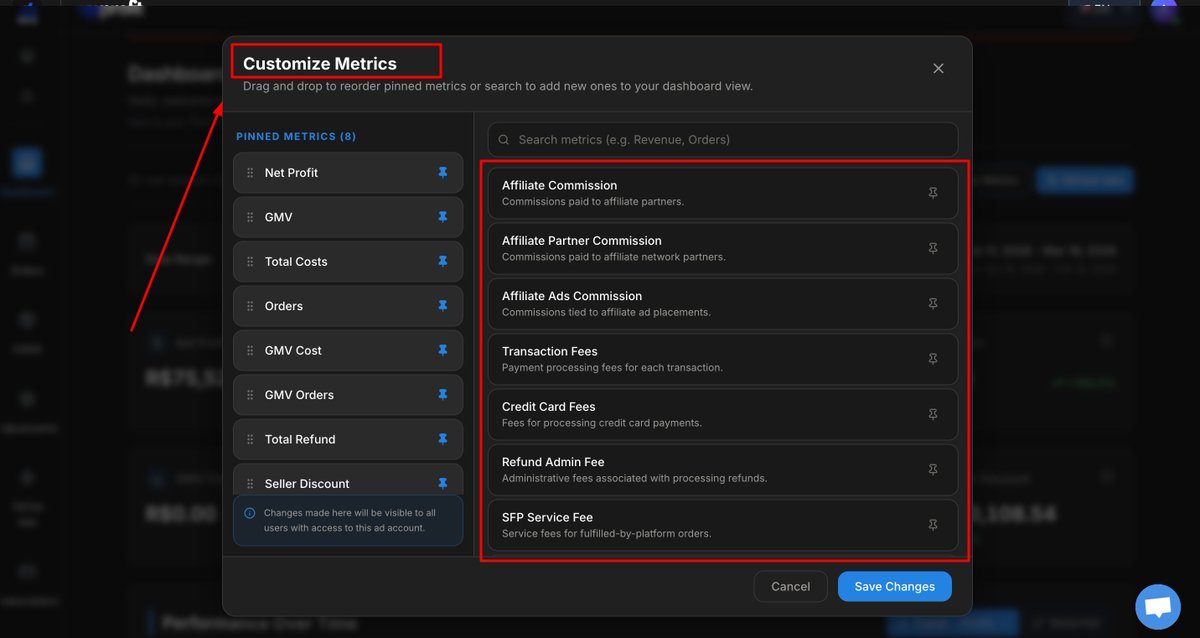Pin the Credit Card Fees metric
This screenshot has width=1200, height=638.
[933, 414]
